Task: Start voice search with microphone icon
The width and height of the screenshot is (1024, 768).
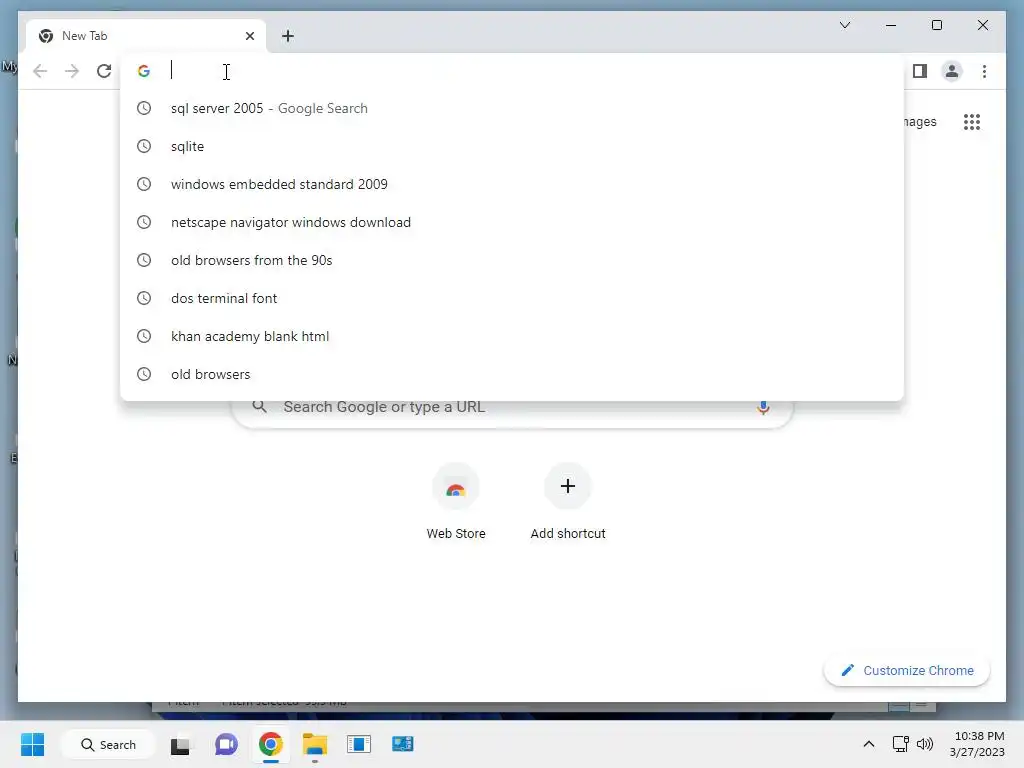Action: pyautogui.click(x=763, y=408)
